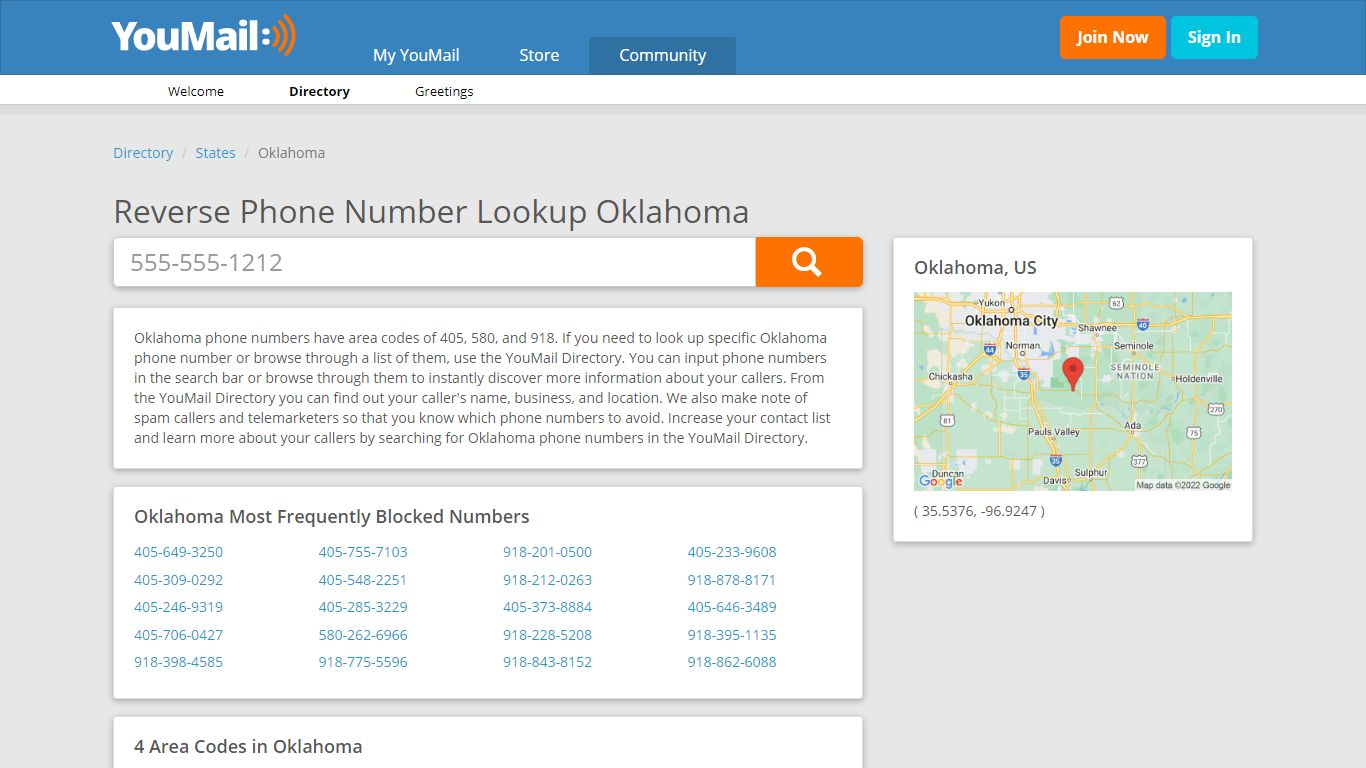Click the Oklahoma City label on map
This screenshot has width=1366, height=768.
(1011, 321)
